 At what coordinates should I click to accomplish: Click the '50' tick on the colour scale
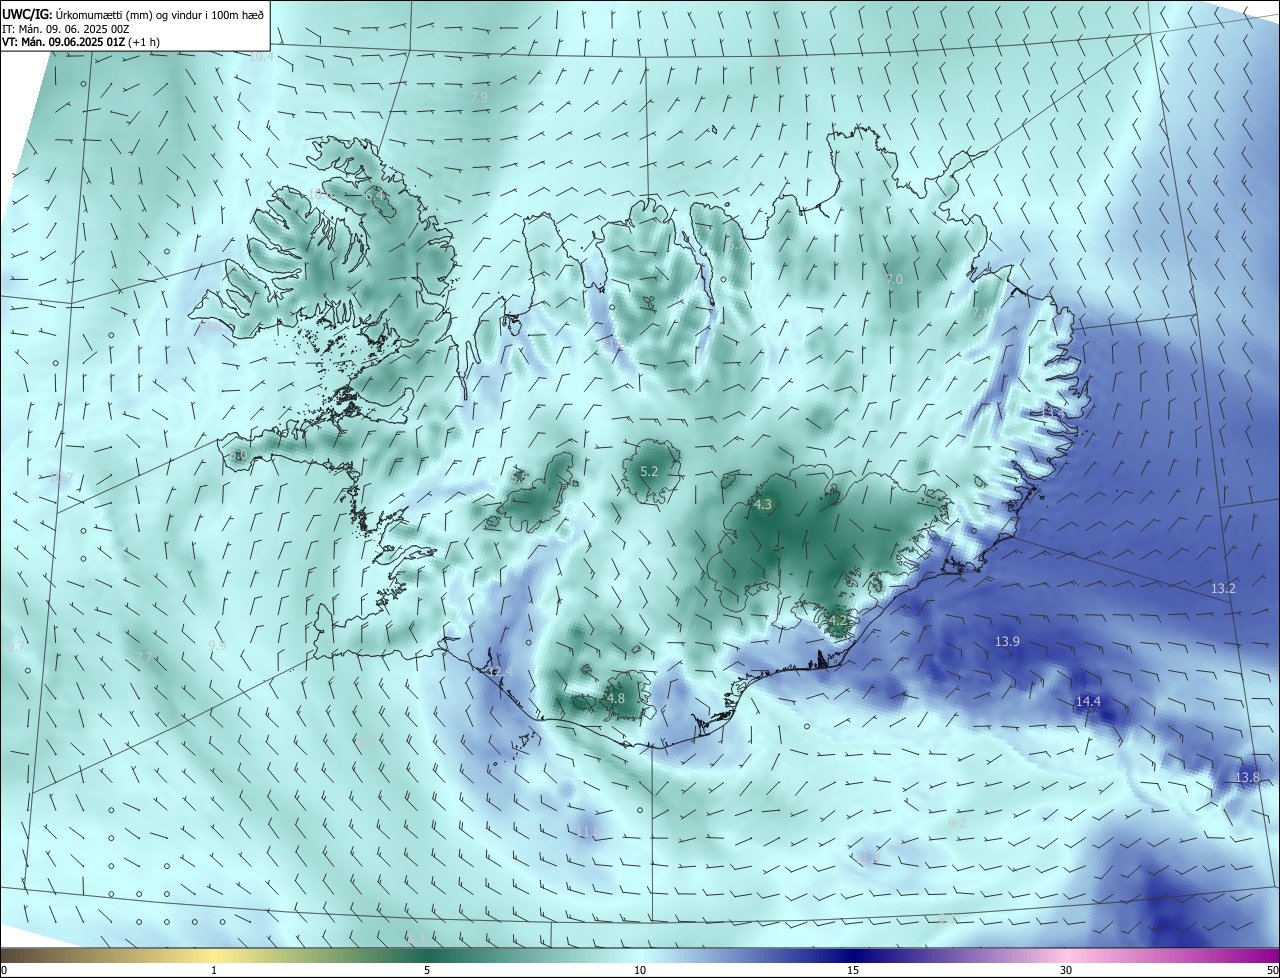coord(1272,970)
